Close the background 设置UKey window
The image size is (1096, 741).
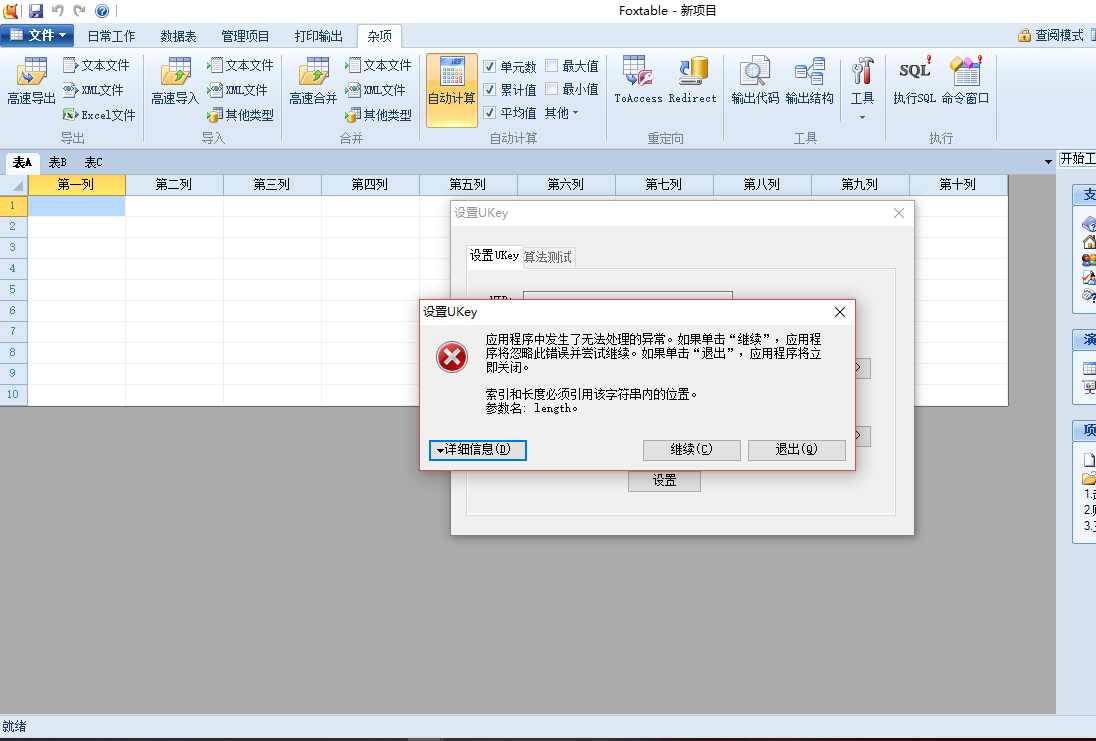[899, 213]
